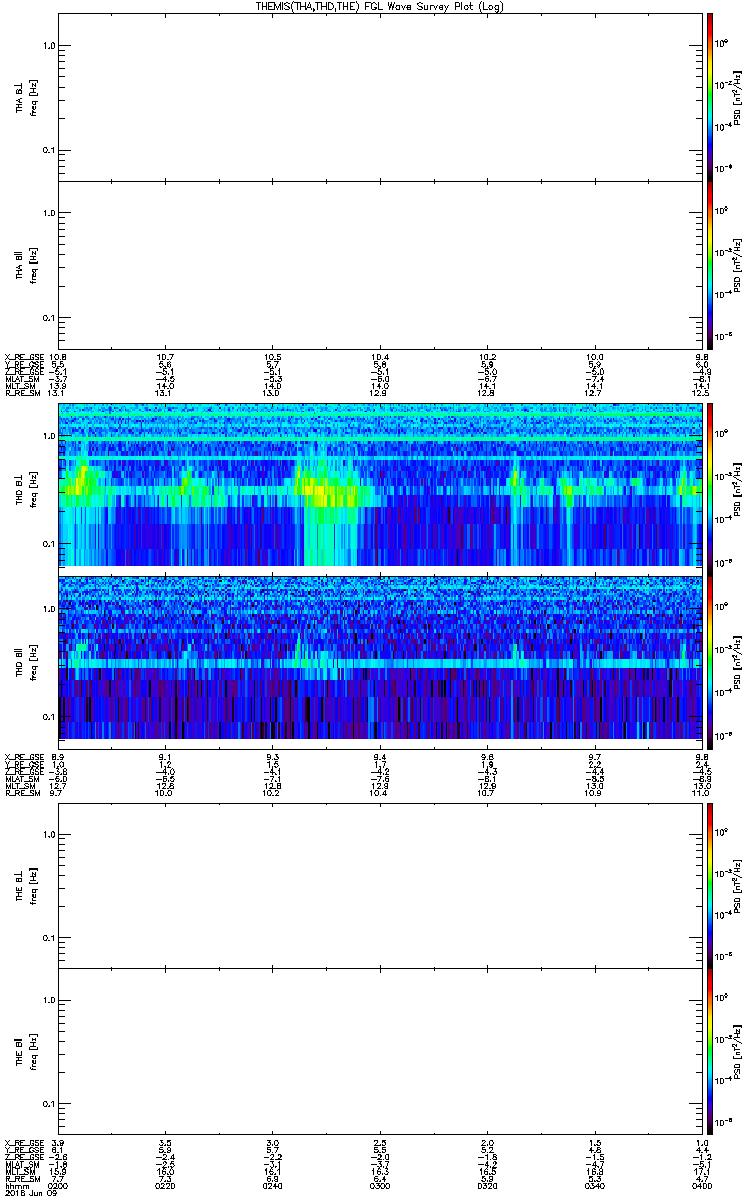The image size is (750, 1200).
Task: Click the 'PSD [nT²/Hz]' label beside THA BL colorbar
Action: click(738, 97)
